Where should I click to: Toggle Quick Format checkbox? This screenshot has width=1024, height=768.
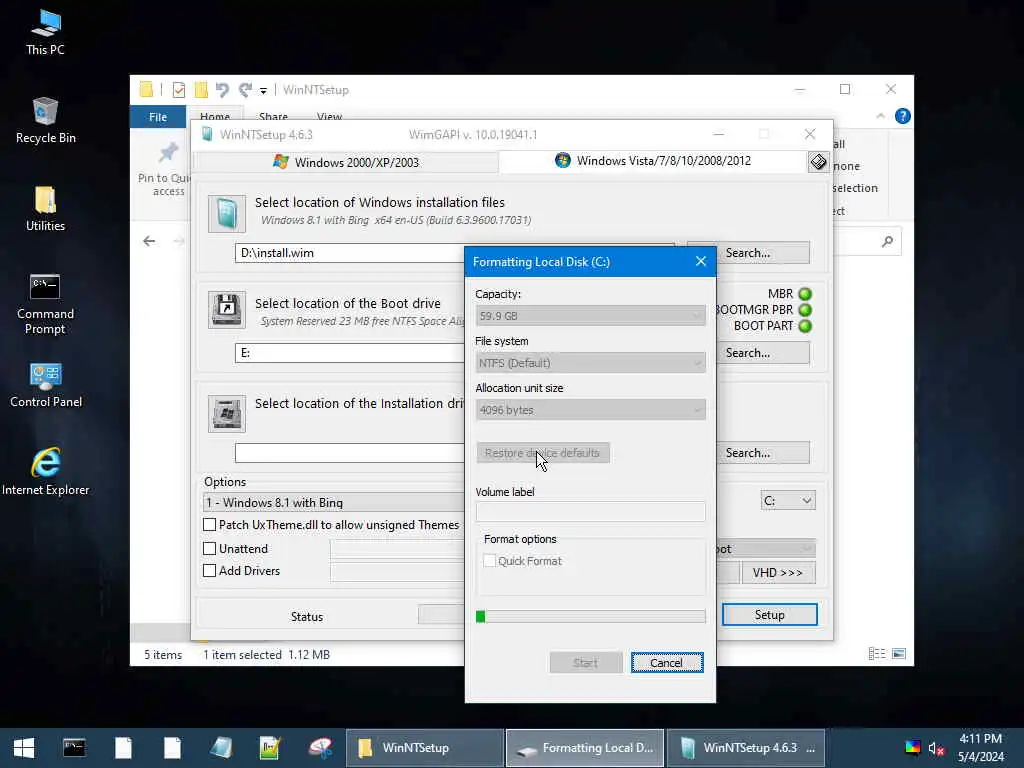click(489, 561)
